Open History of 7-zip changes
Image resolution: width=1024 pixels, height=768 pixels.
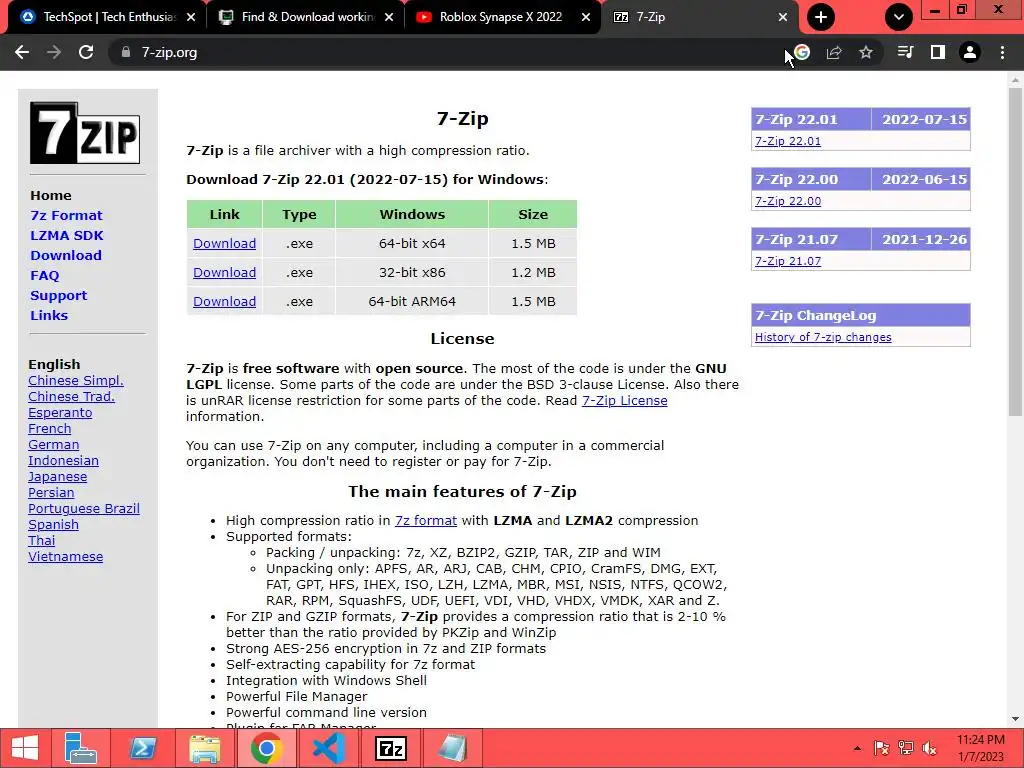823,337
